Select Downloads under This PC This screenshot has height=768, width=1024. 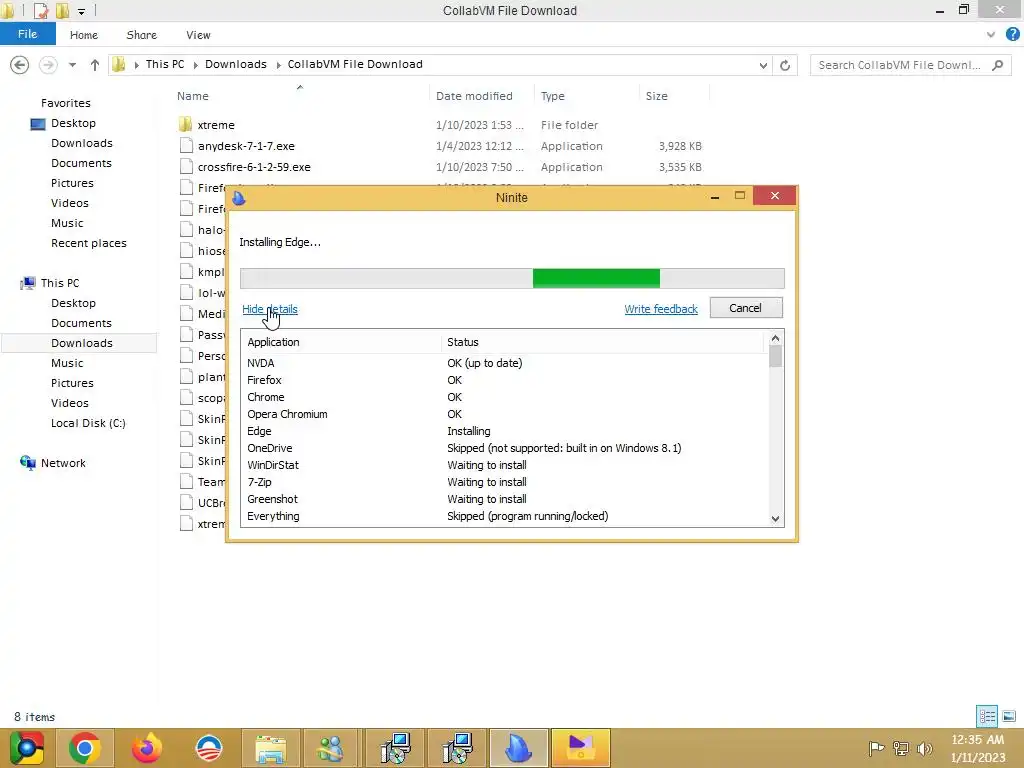pos(82,343)
